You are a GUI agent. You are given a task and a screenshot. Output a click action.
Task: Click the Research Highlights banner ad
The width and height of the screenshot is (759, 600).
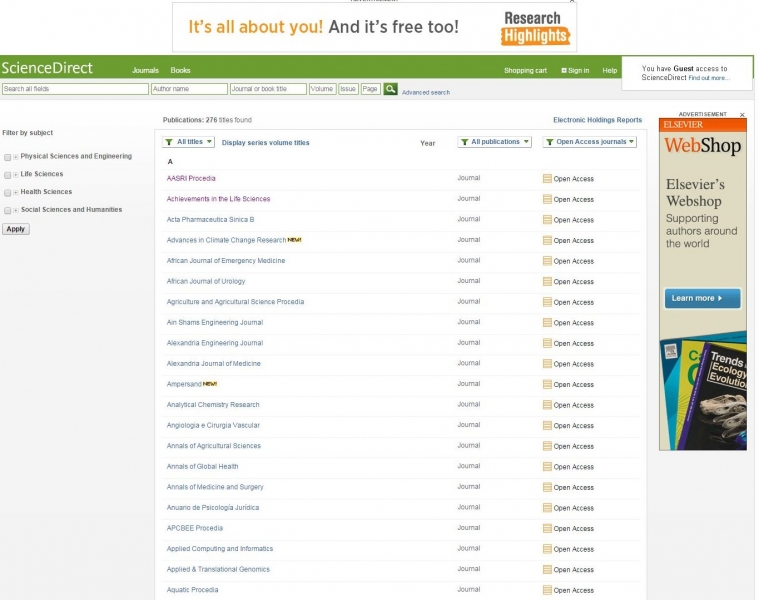coord(374,27)
